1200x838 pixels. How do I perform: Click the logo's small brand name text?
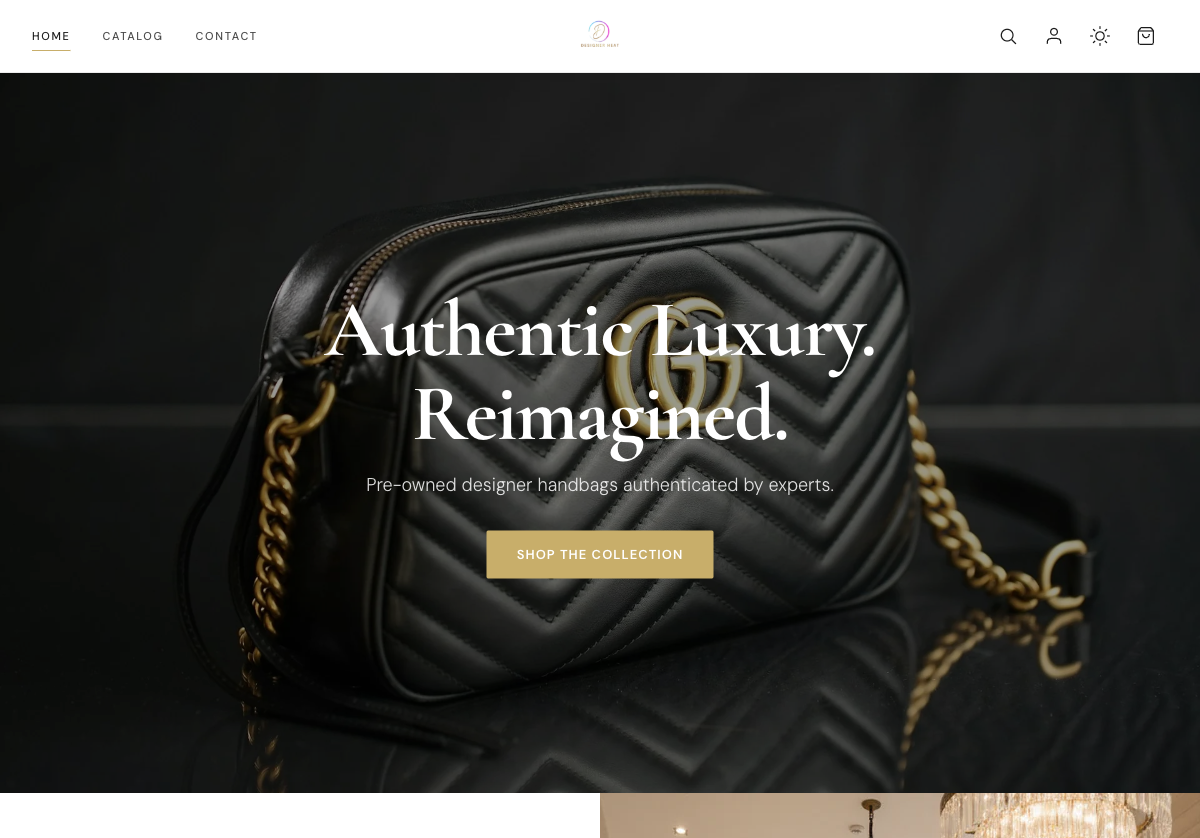[x=600, y=46]
